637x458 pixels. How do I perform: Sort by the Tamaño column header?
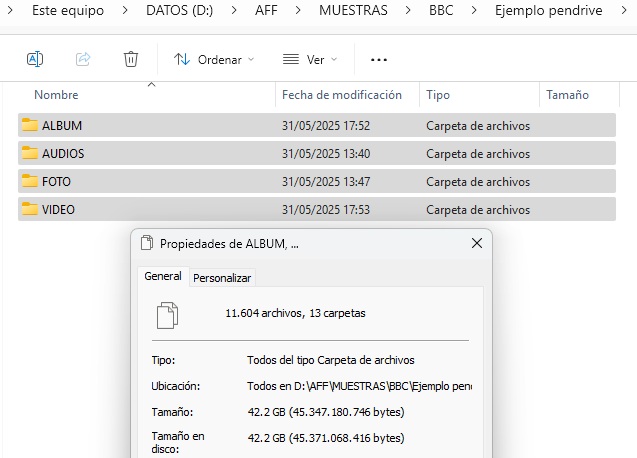[567, 95]
